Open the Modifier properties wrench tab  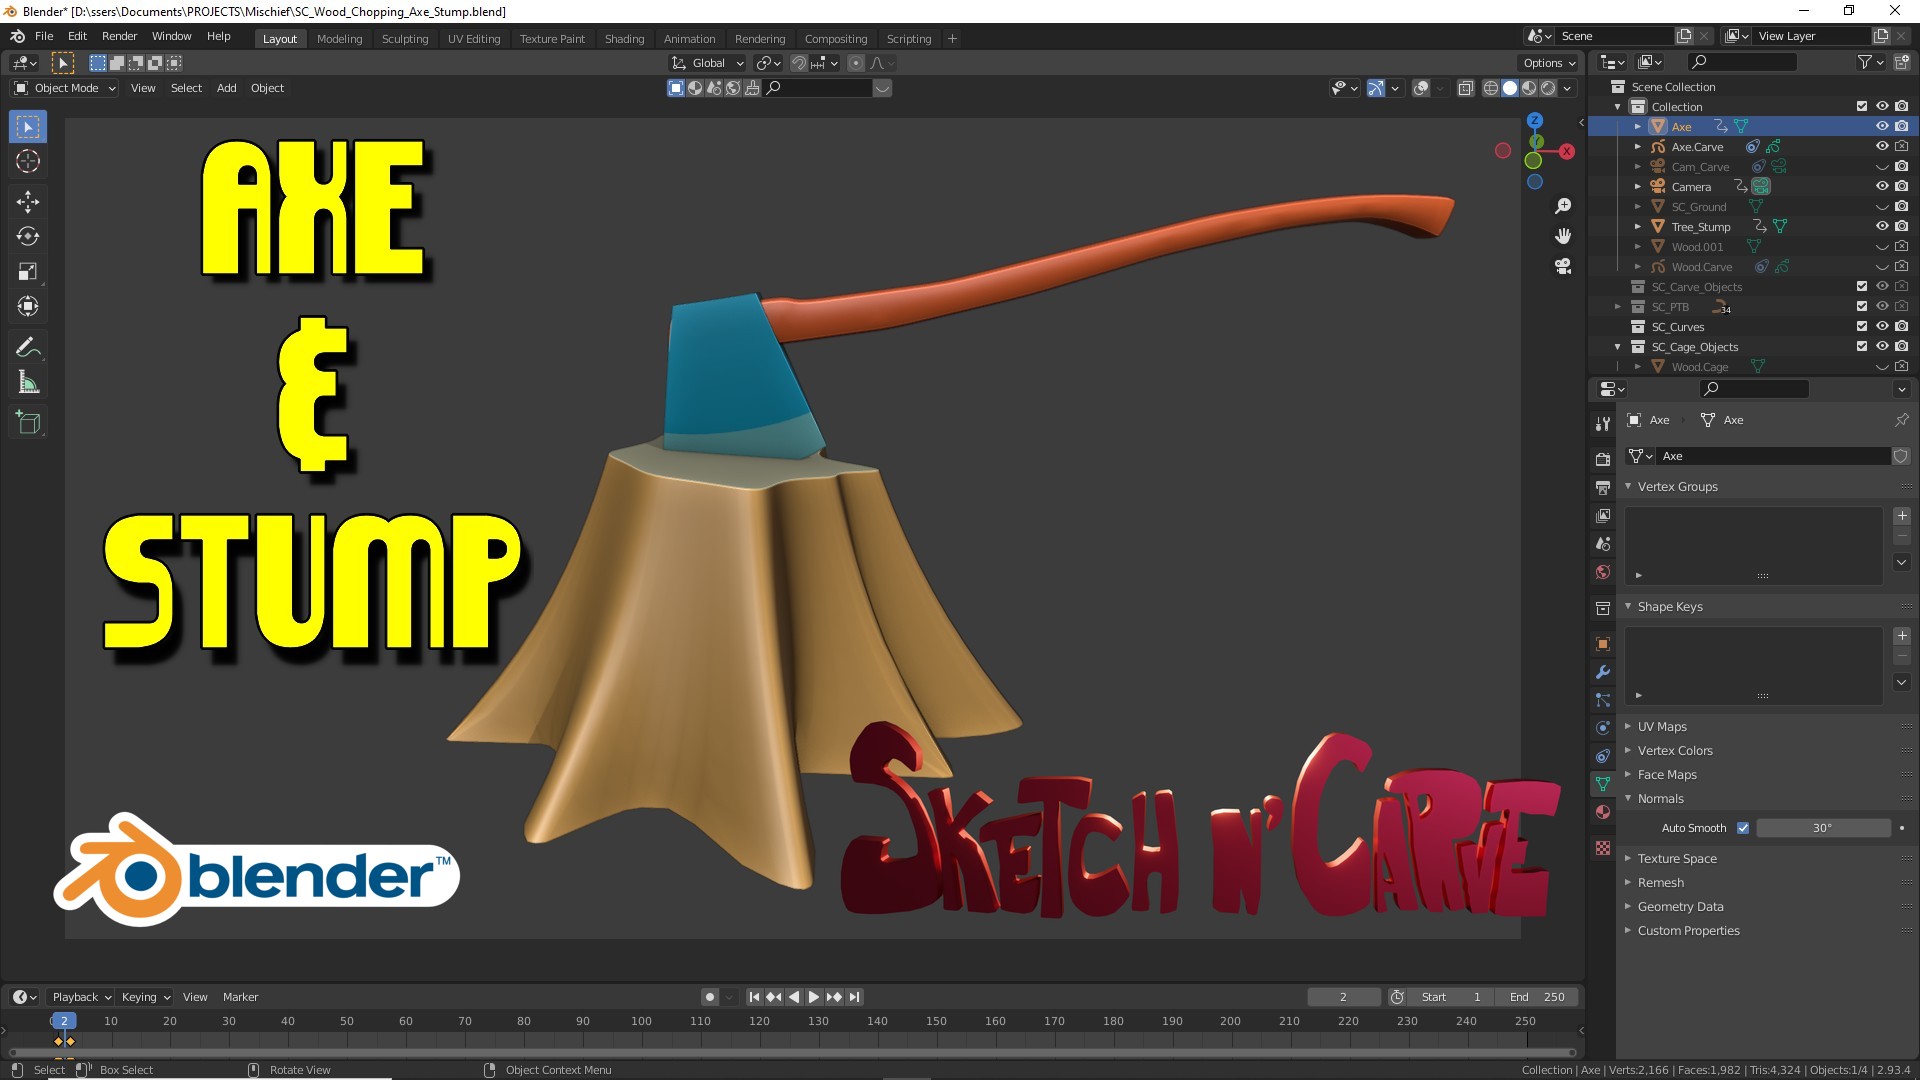pyautogui.click(x=1603, y=672)
